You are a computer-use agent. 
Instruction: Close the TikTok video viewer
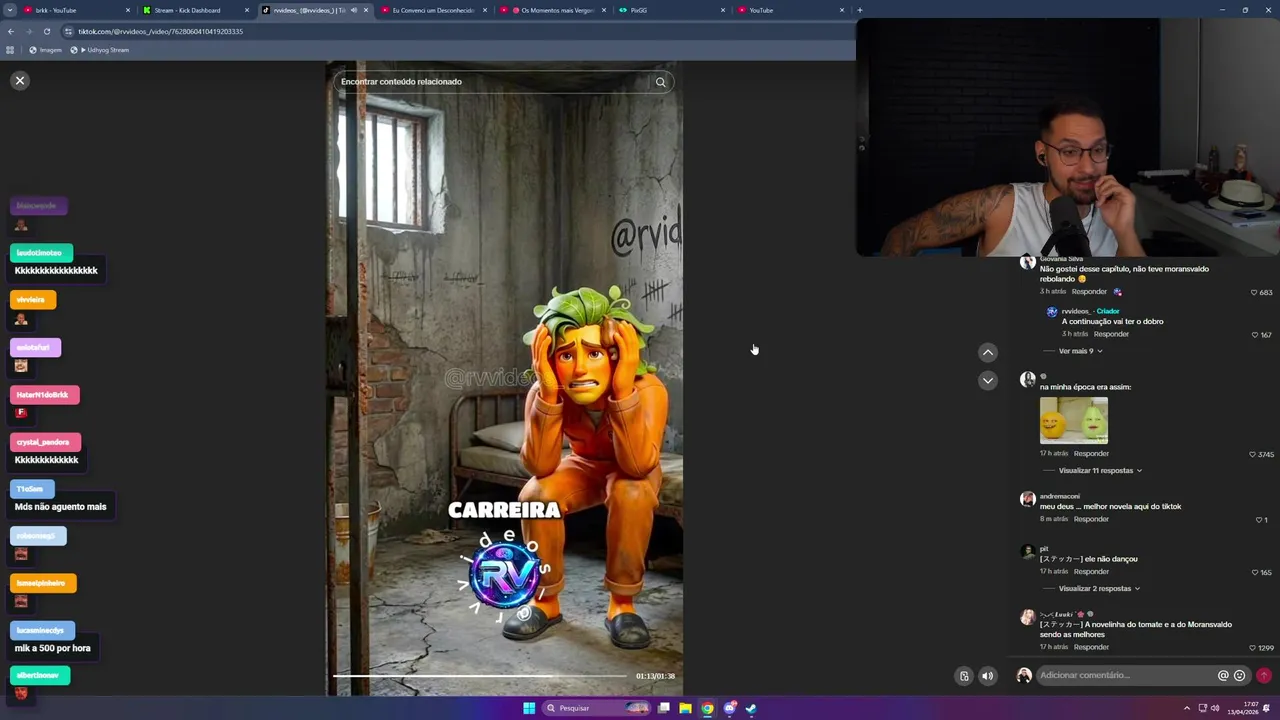tap(19, 80)
